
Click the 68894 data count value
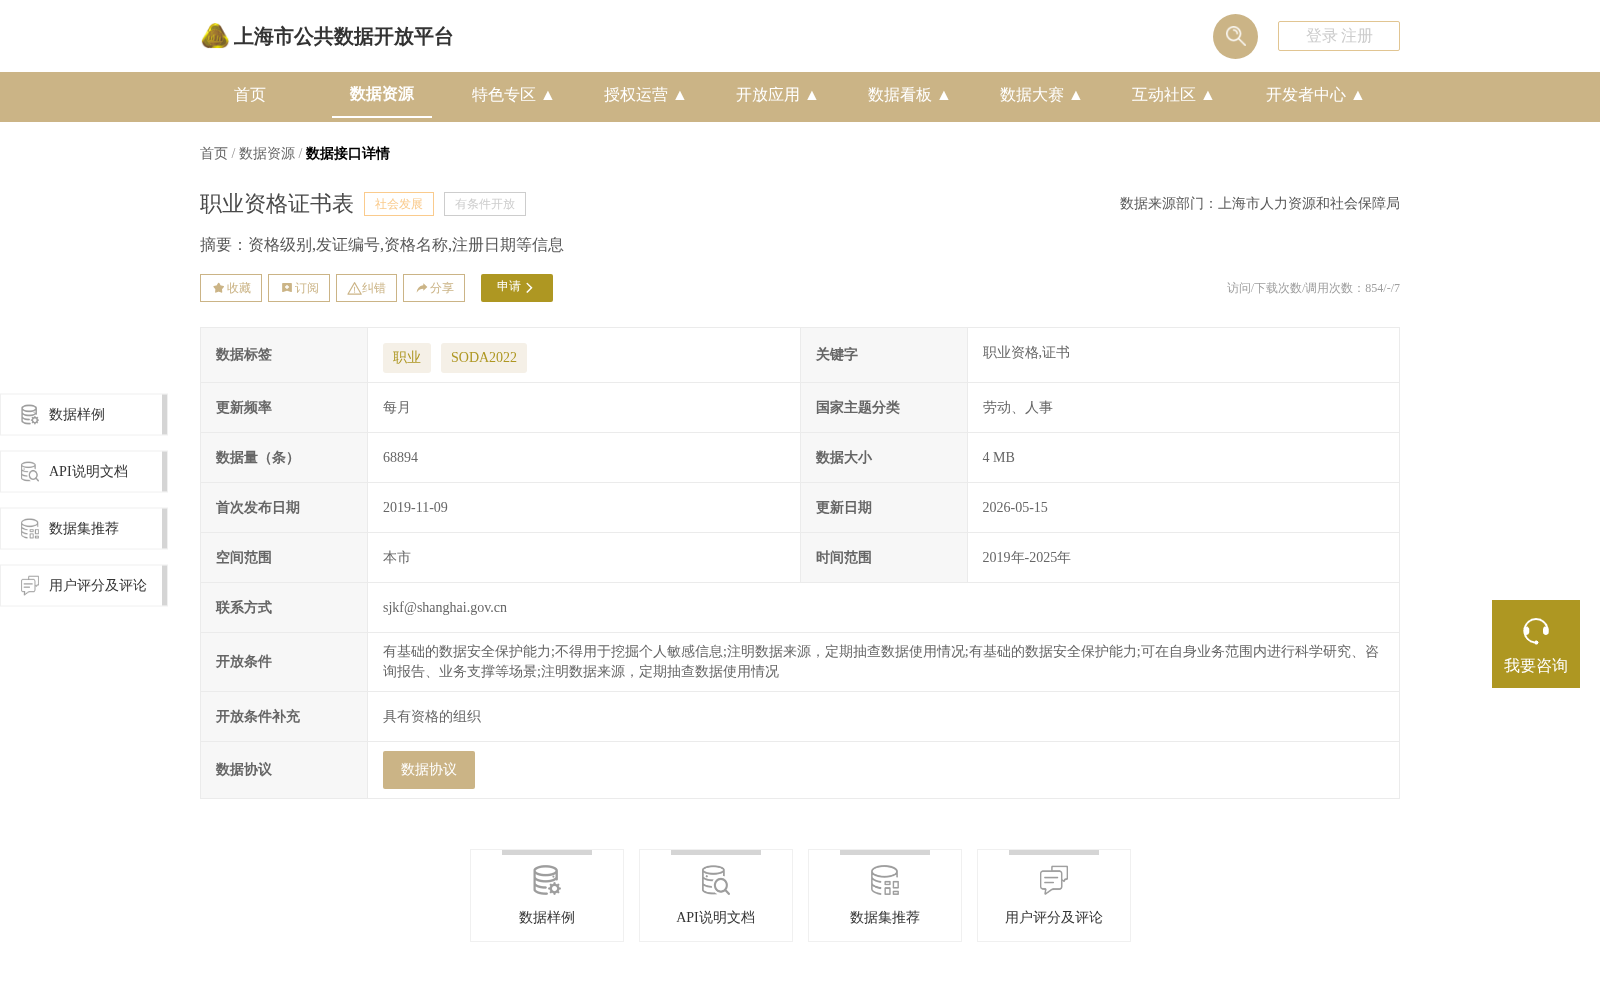click(x=400, y=458)
